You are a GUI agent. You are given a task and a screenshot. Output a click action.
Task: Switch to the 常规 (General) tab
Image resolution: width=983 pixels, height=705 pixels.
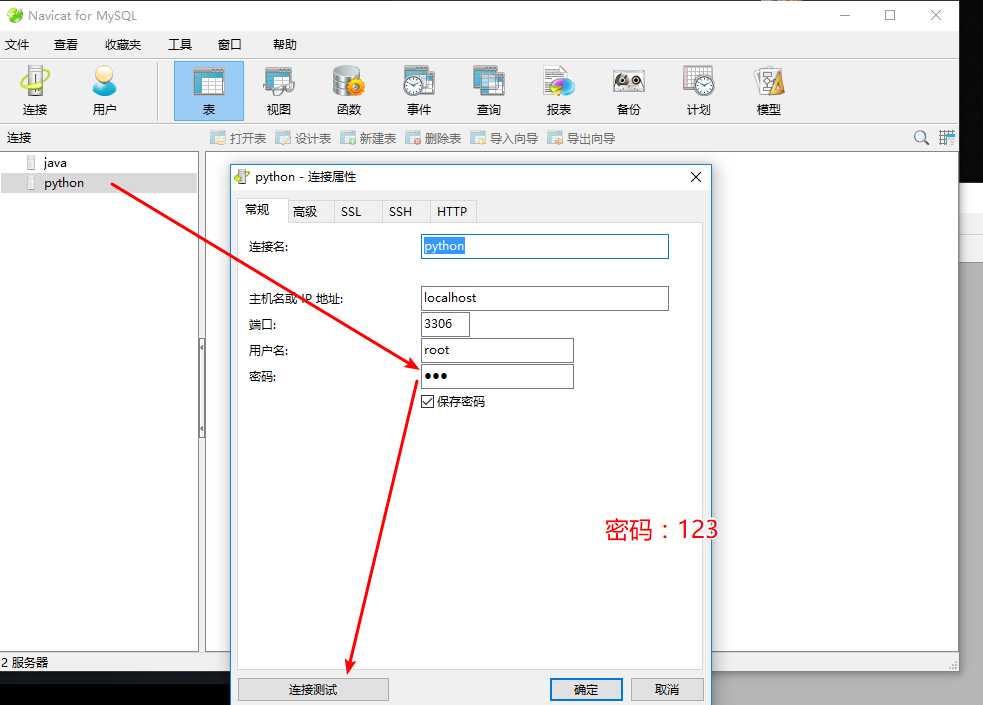click(x=263, y=210)
